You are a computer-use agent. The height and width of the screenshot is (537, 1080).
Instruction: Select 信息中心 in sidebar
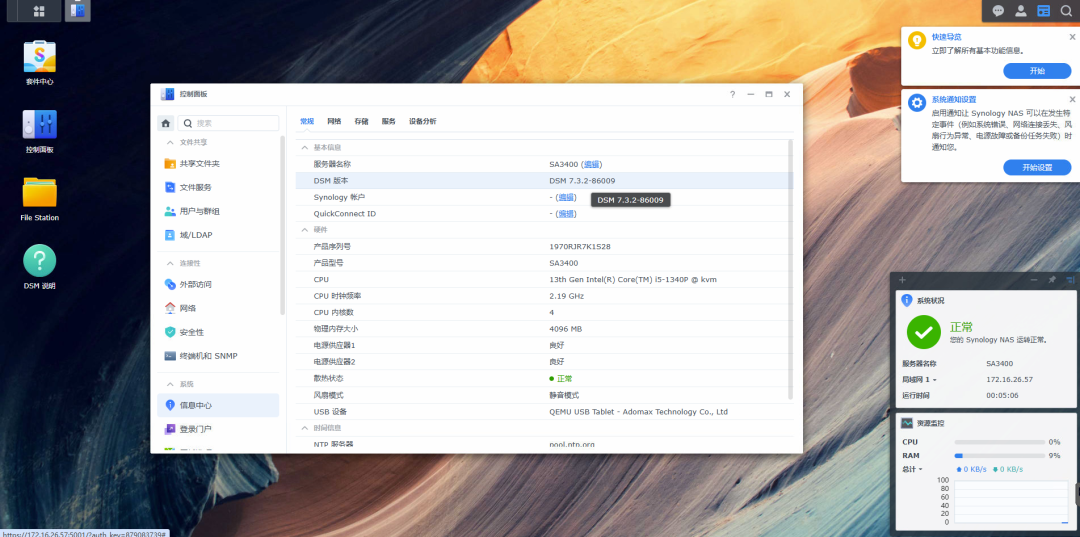point(218,406)
